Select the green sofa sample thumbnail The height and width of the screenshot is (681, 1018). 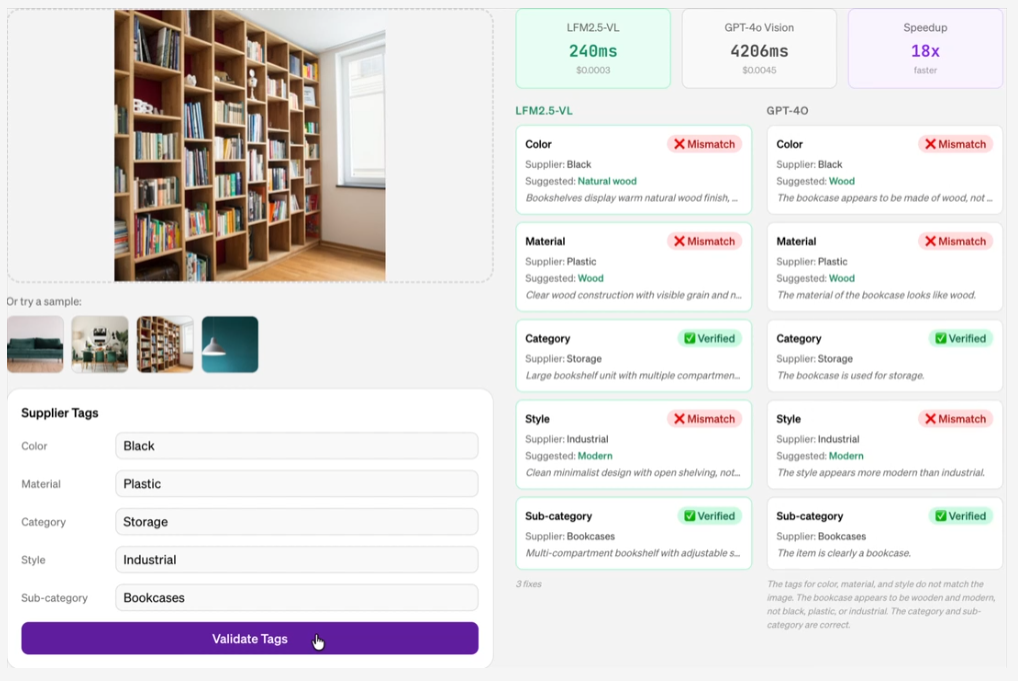point(35,344)
